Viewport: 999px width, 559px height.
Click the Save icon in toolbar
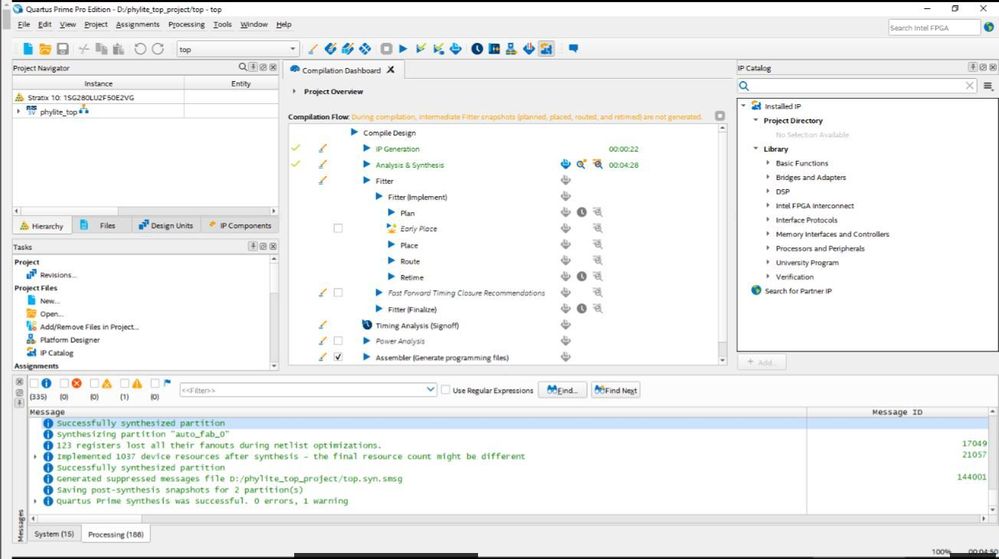62,48
